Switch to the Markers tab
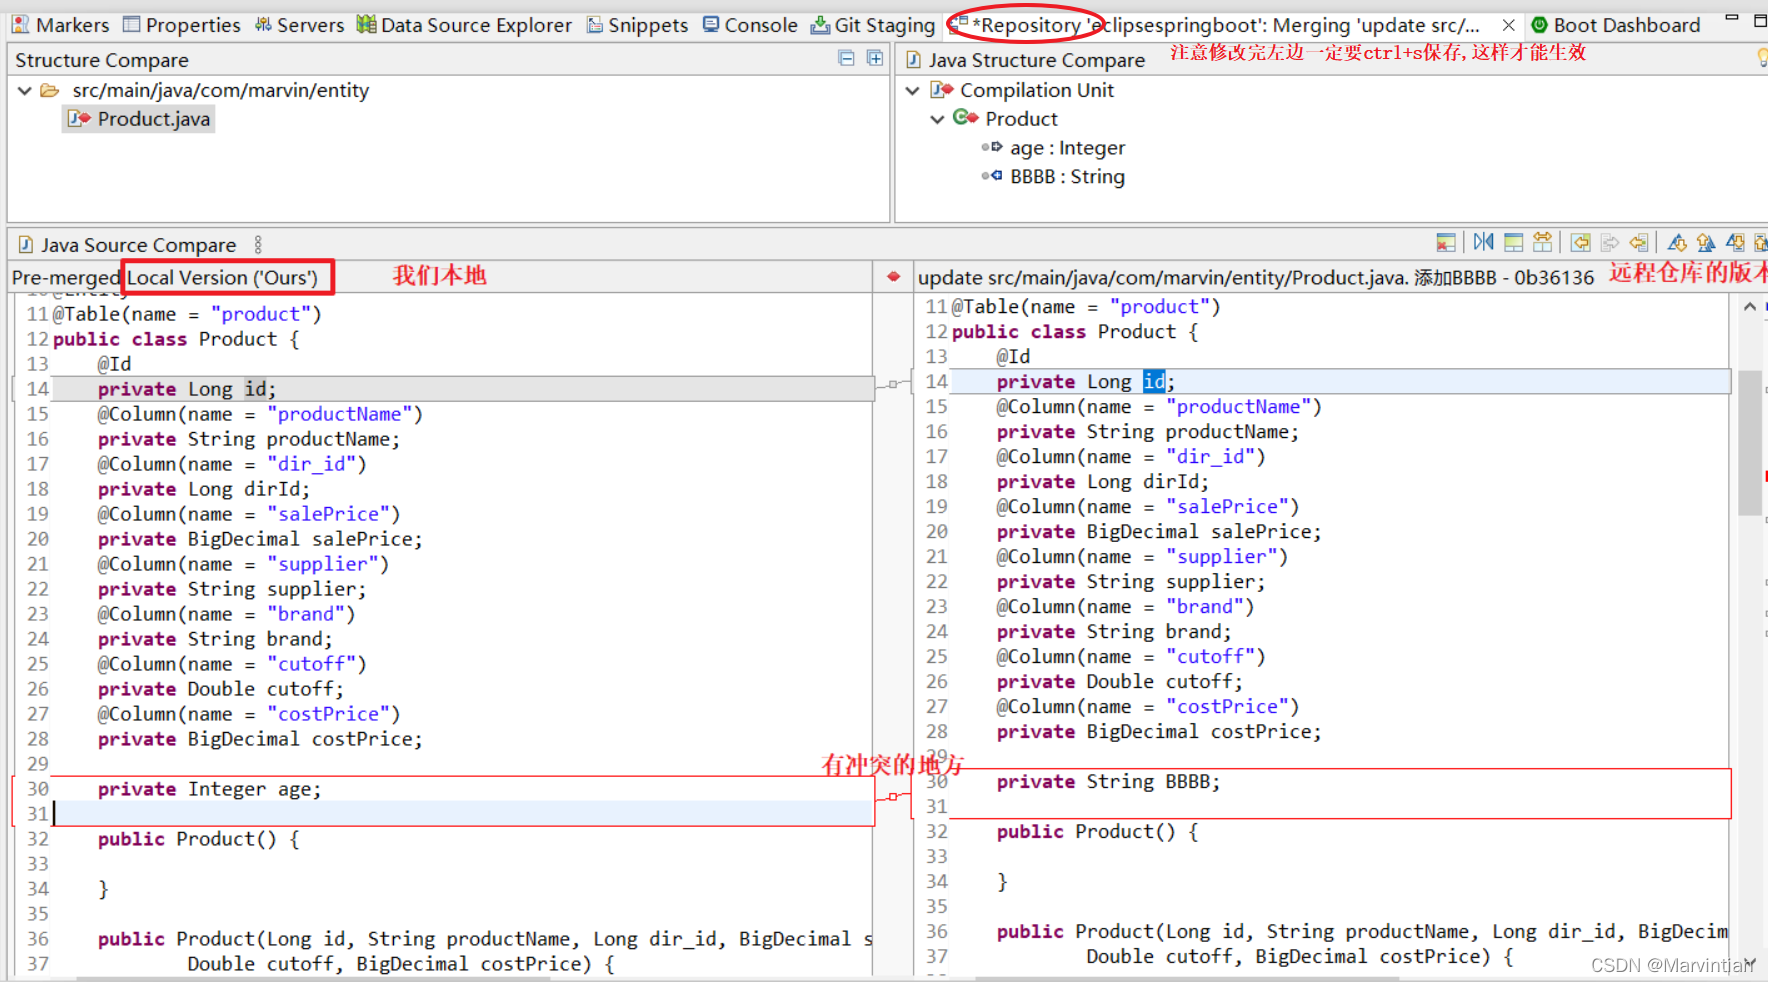The width and height of the screenshot is (1768, 982). pos(60,25)
